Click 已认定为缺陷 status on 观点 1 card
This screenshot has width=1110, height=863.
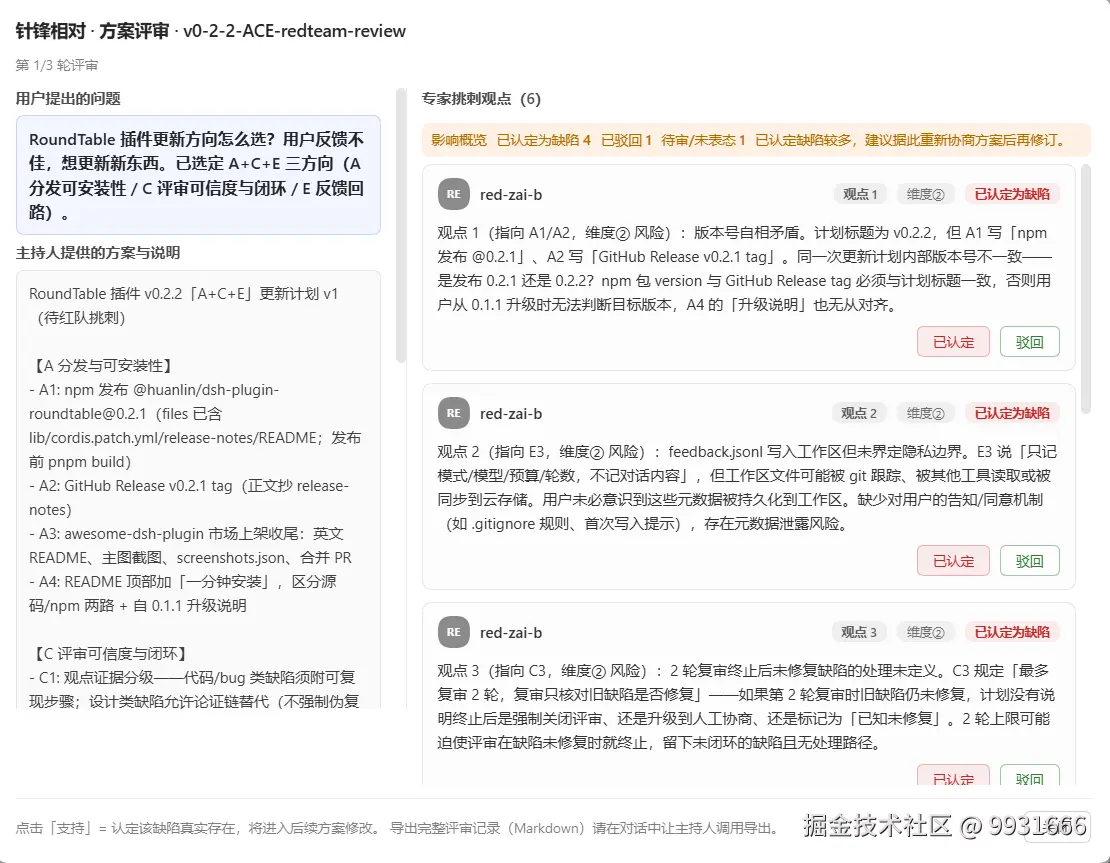(x=1012, y=194)
